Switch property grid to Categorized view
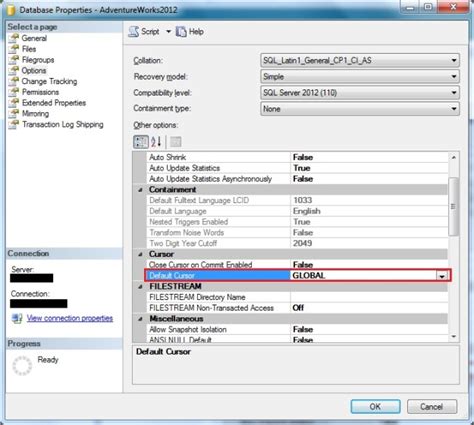The width and height of the screenshot is (474, 425). pos(141,142)
